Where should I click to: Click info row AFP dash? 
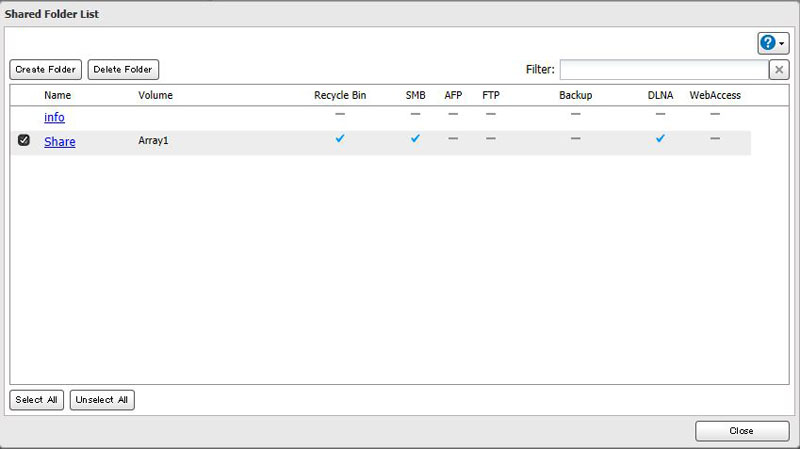click(x=453, y=114)
